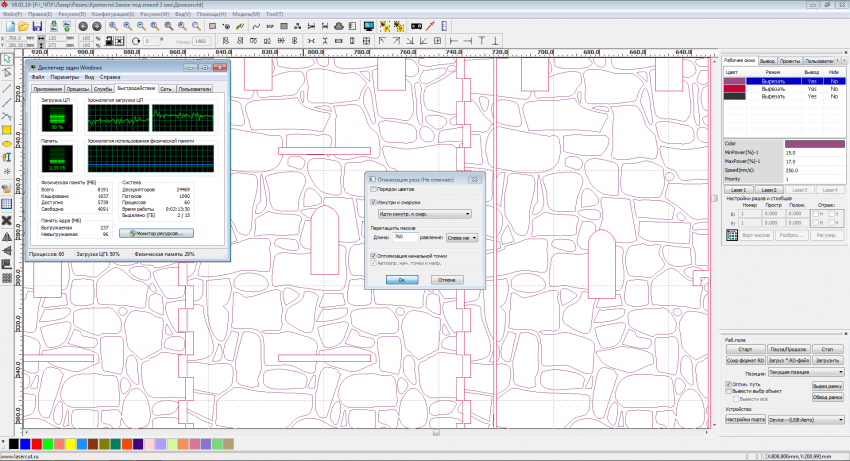Toggle 'Оптимизация начальной точки' checkbox
The image size is (850, 461).
tap(374, 256)
